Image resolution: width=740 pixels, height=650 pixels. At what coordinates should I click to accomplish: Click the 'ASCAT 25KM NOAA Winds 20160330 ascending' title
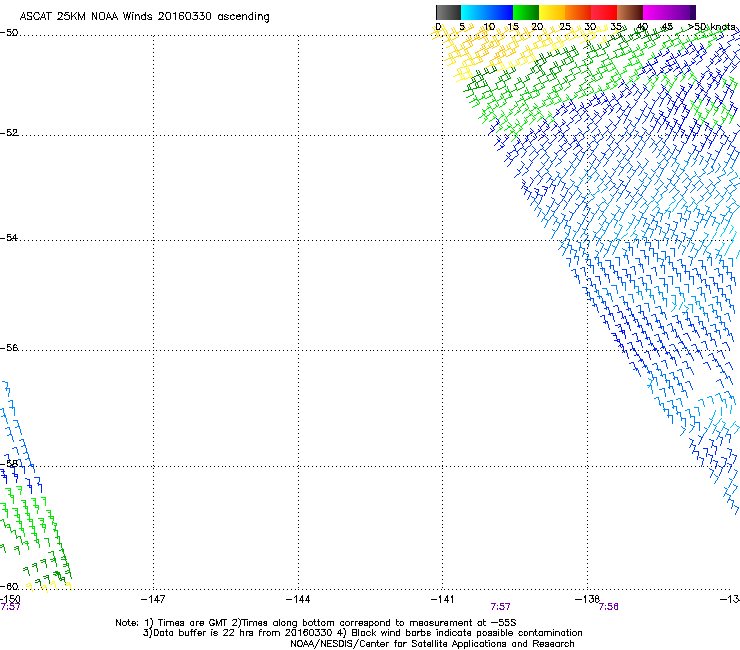(144, 16)
